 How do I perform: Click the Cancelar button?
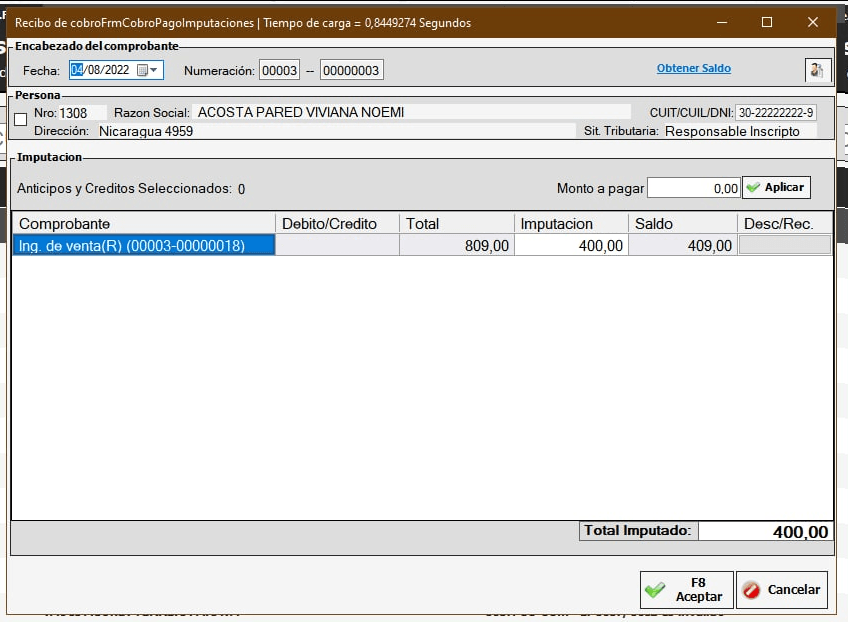[782, 590]
